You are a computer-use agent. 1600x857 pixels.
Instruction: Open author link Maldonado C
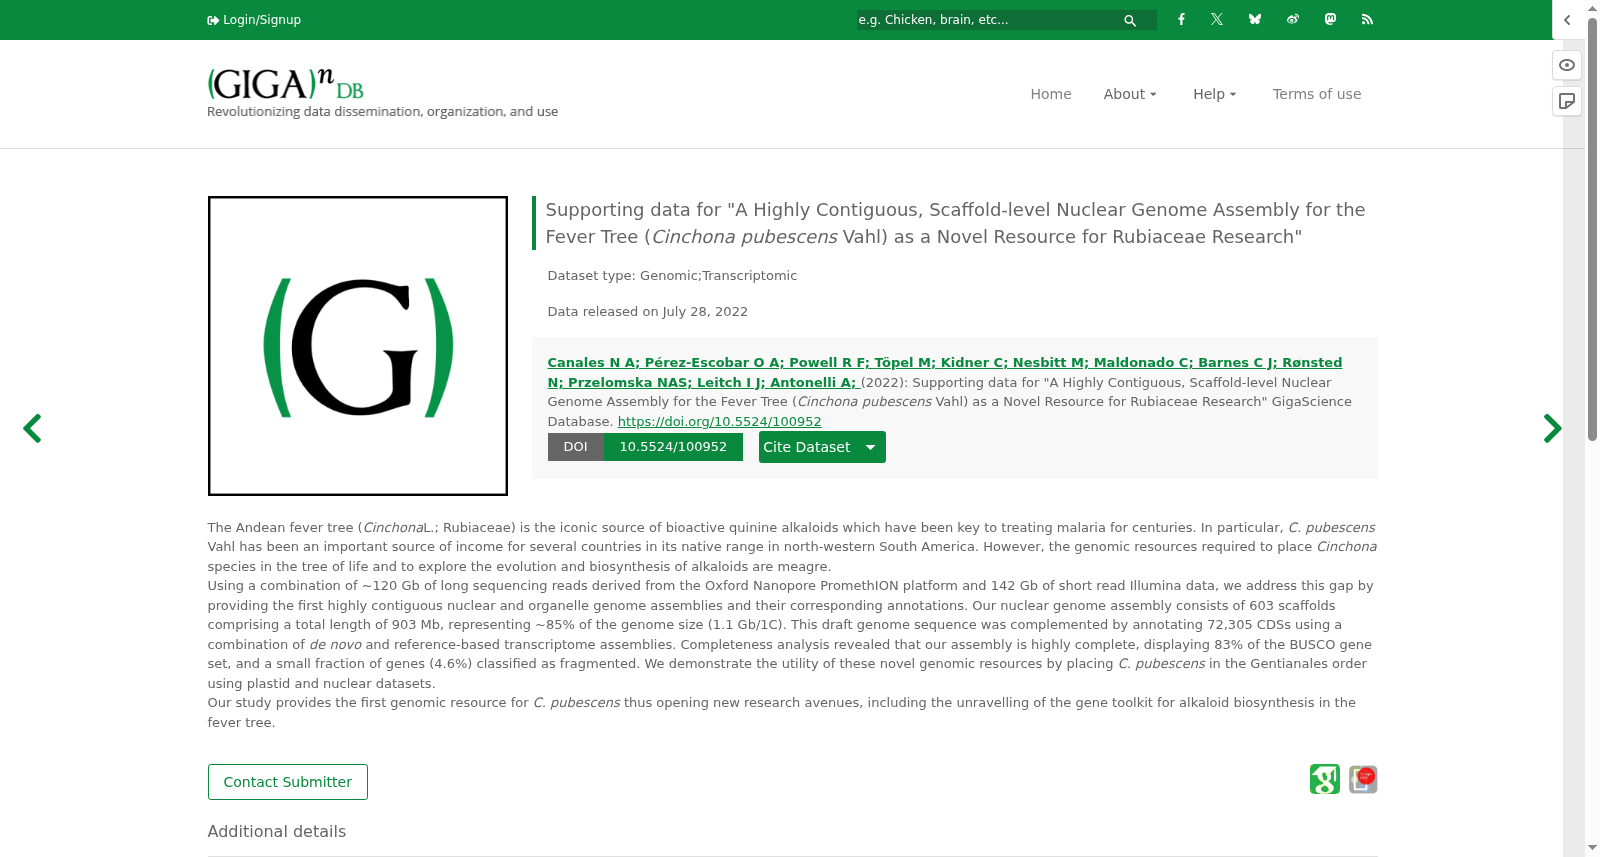[1143, 363]
